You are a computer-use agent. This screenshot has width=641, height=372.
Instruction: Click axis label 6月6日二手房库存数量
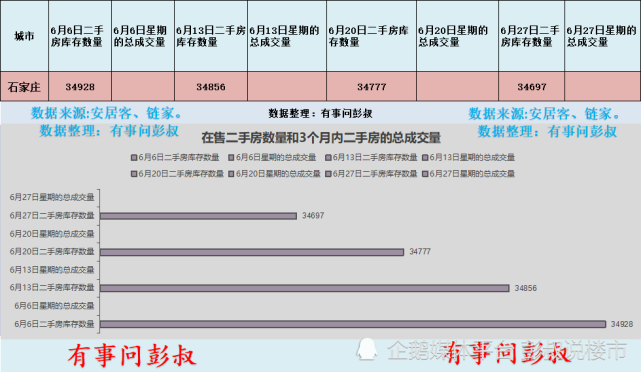[54, 324]
